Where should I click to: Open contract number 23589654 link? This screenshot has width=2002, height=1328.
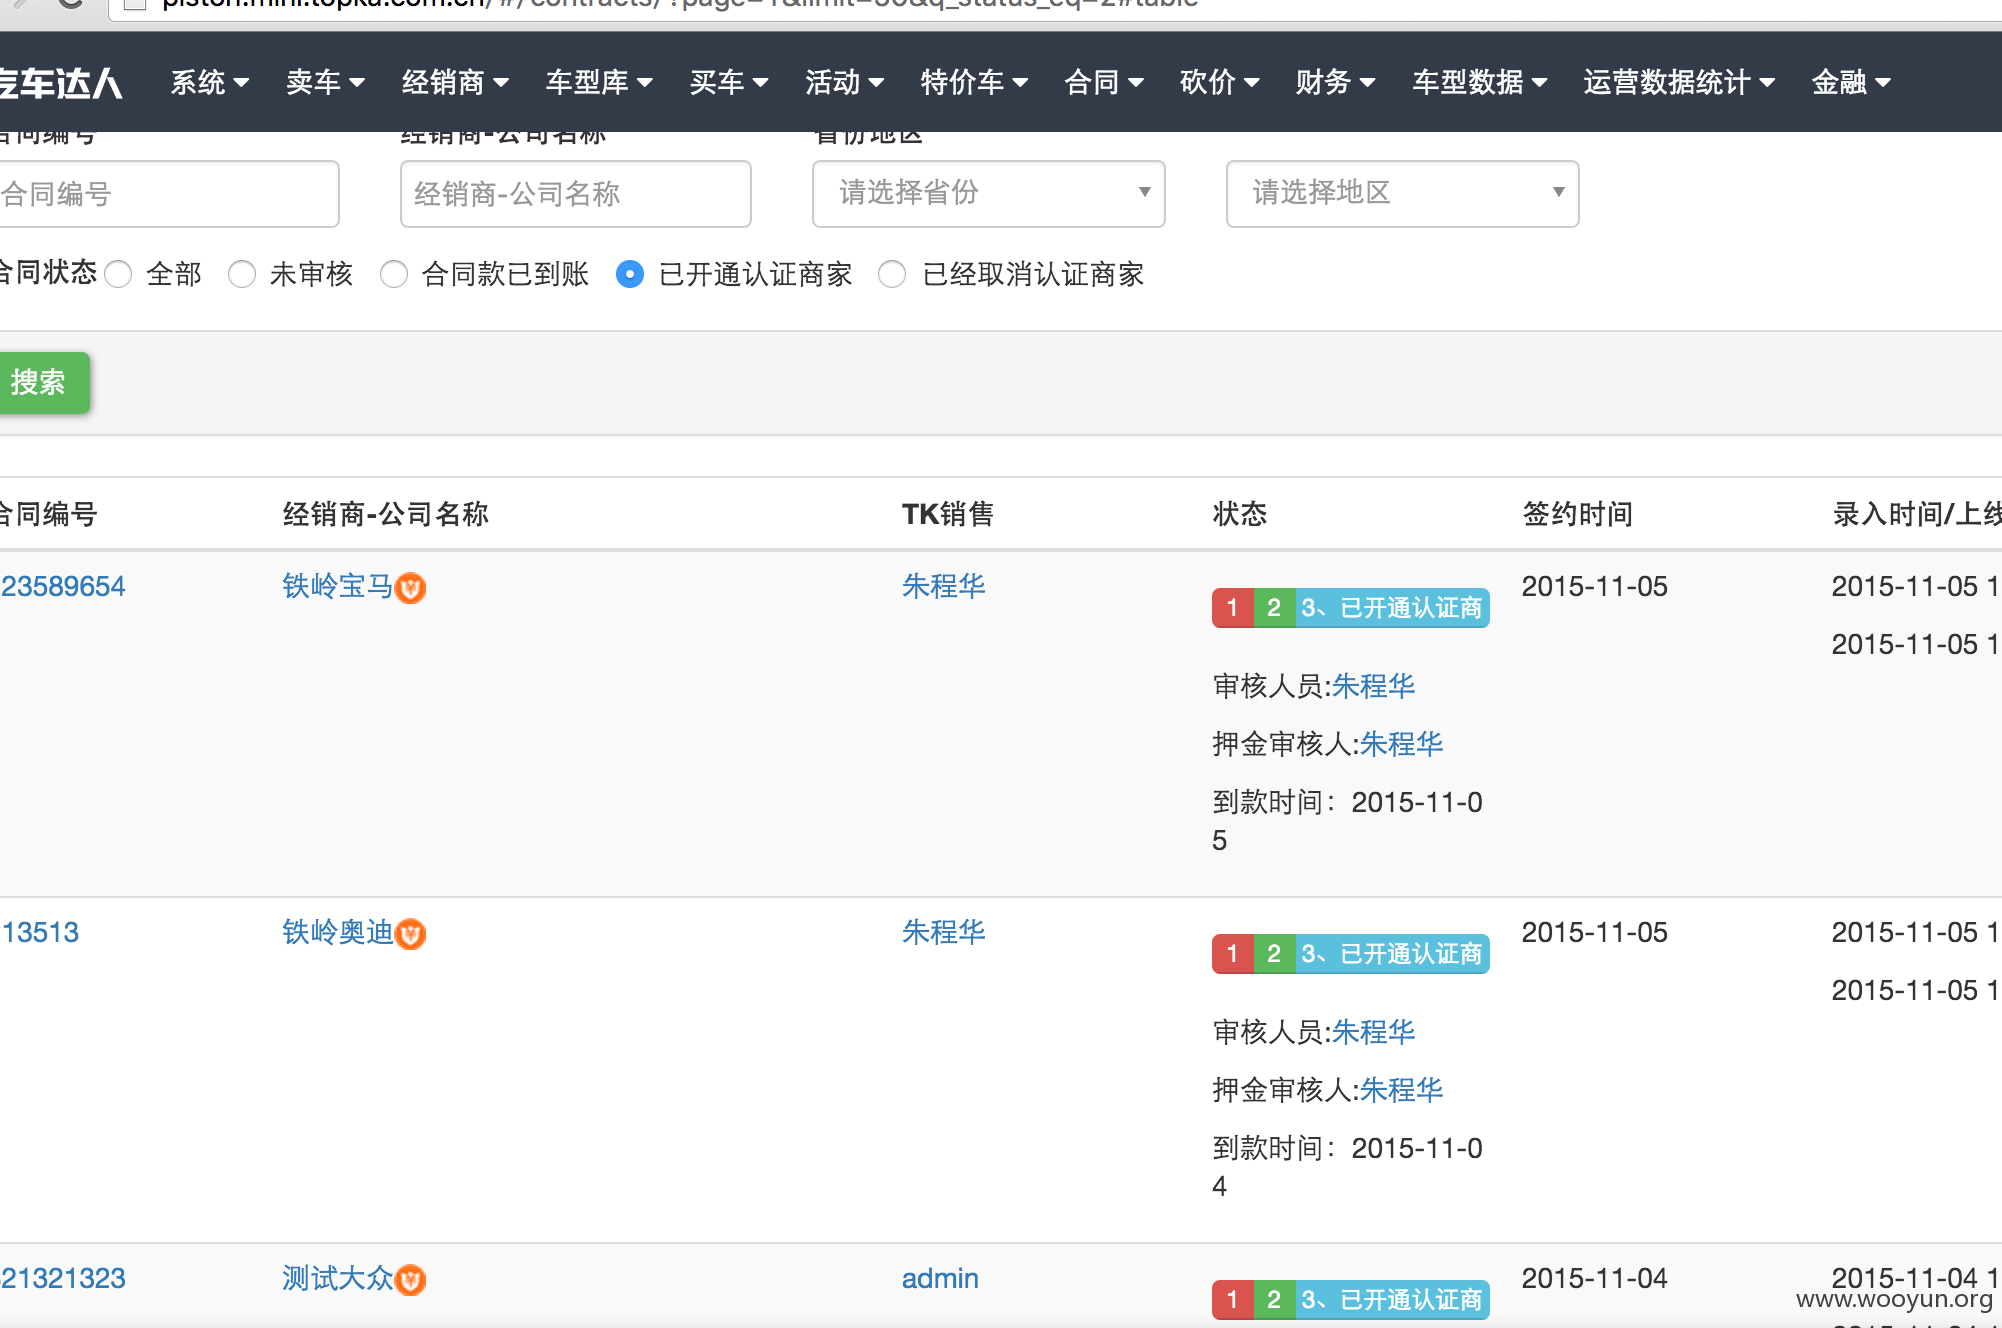[x=63, y=586]
